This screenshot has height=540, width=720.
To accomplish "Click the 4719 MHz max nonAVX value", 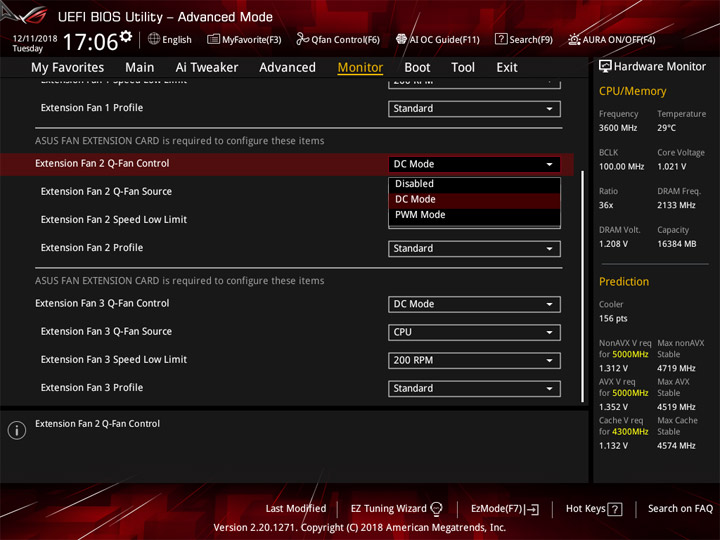I will 676,368.
